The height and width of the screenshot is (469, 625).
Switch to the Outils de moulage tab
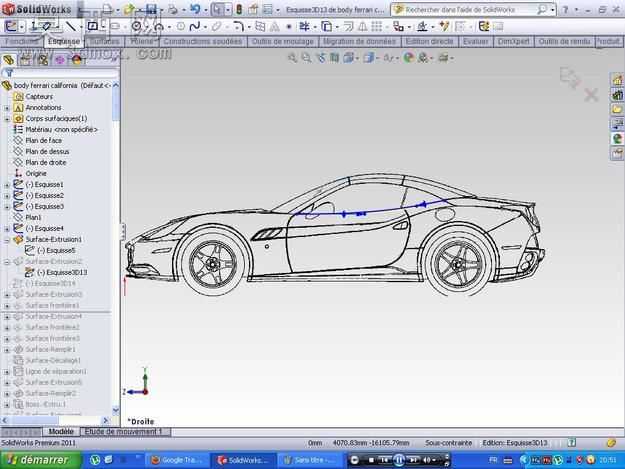click(282, 41)
